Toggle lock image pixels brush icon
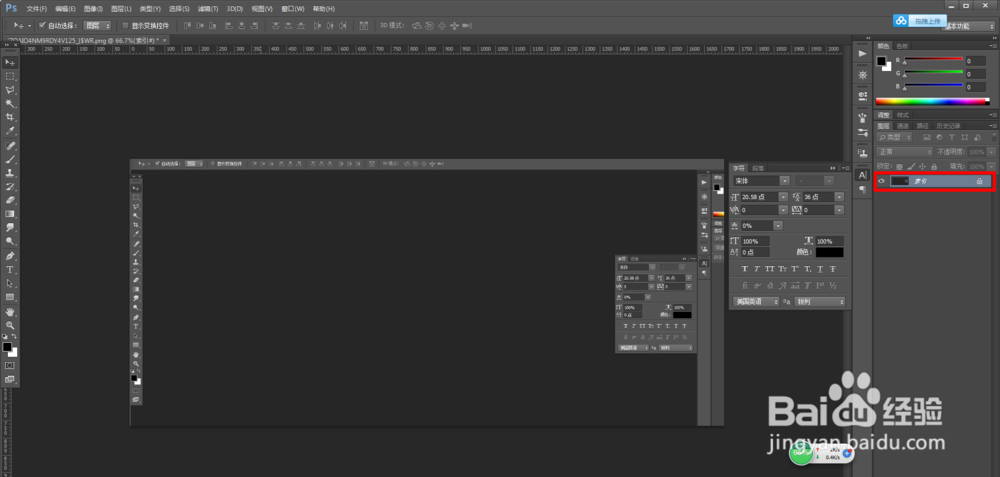This screenshot has height=477, width=1000. pos(911,166)
